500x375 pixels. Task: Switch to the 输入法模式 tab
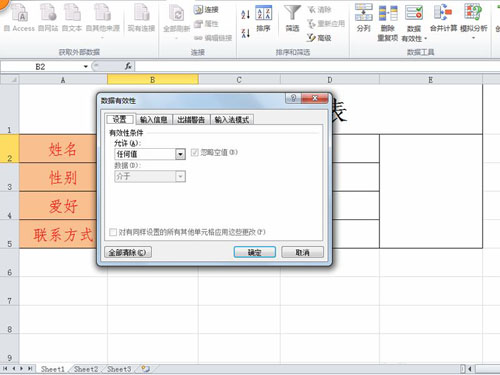click(x=232, y=120)
